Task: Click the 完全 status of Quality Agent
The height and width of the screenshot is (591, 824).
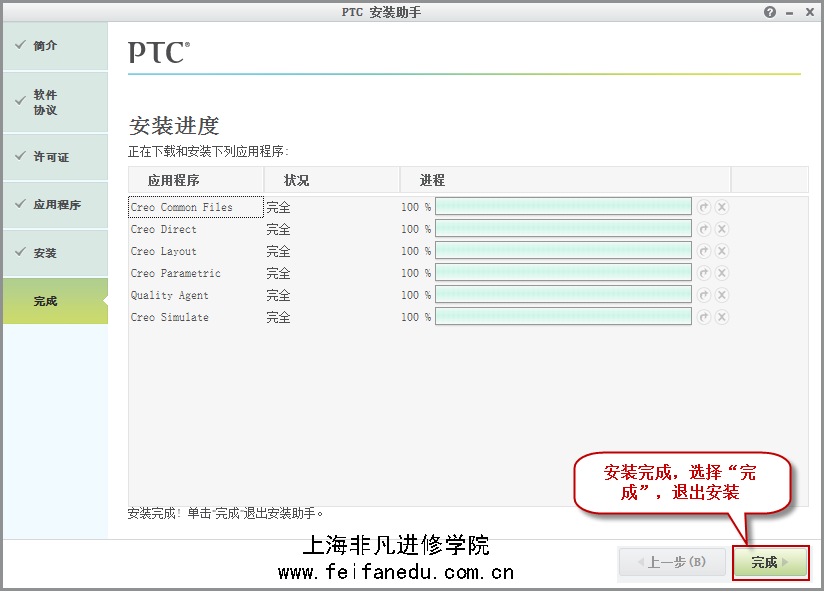Action: 278,296
